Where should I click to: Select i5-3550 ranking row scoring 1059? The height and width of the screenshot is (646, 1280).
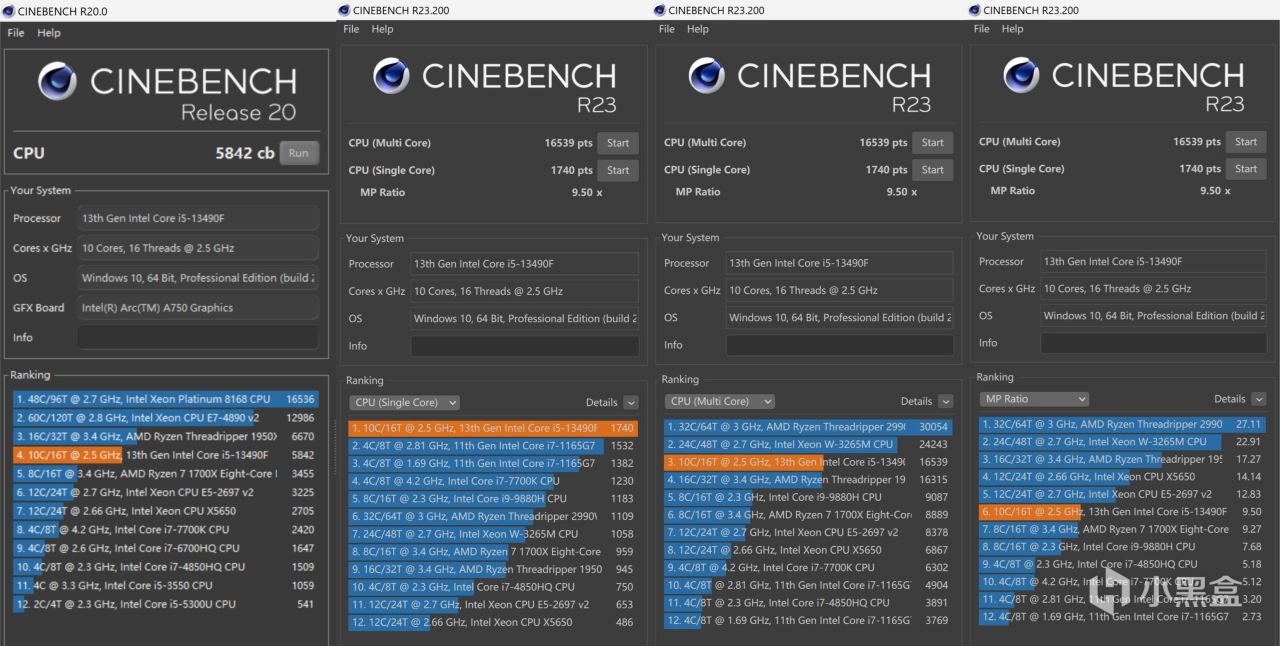point(166,586)
